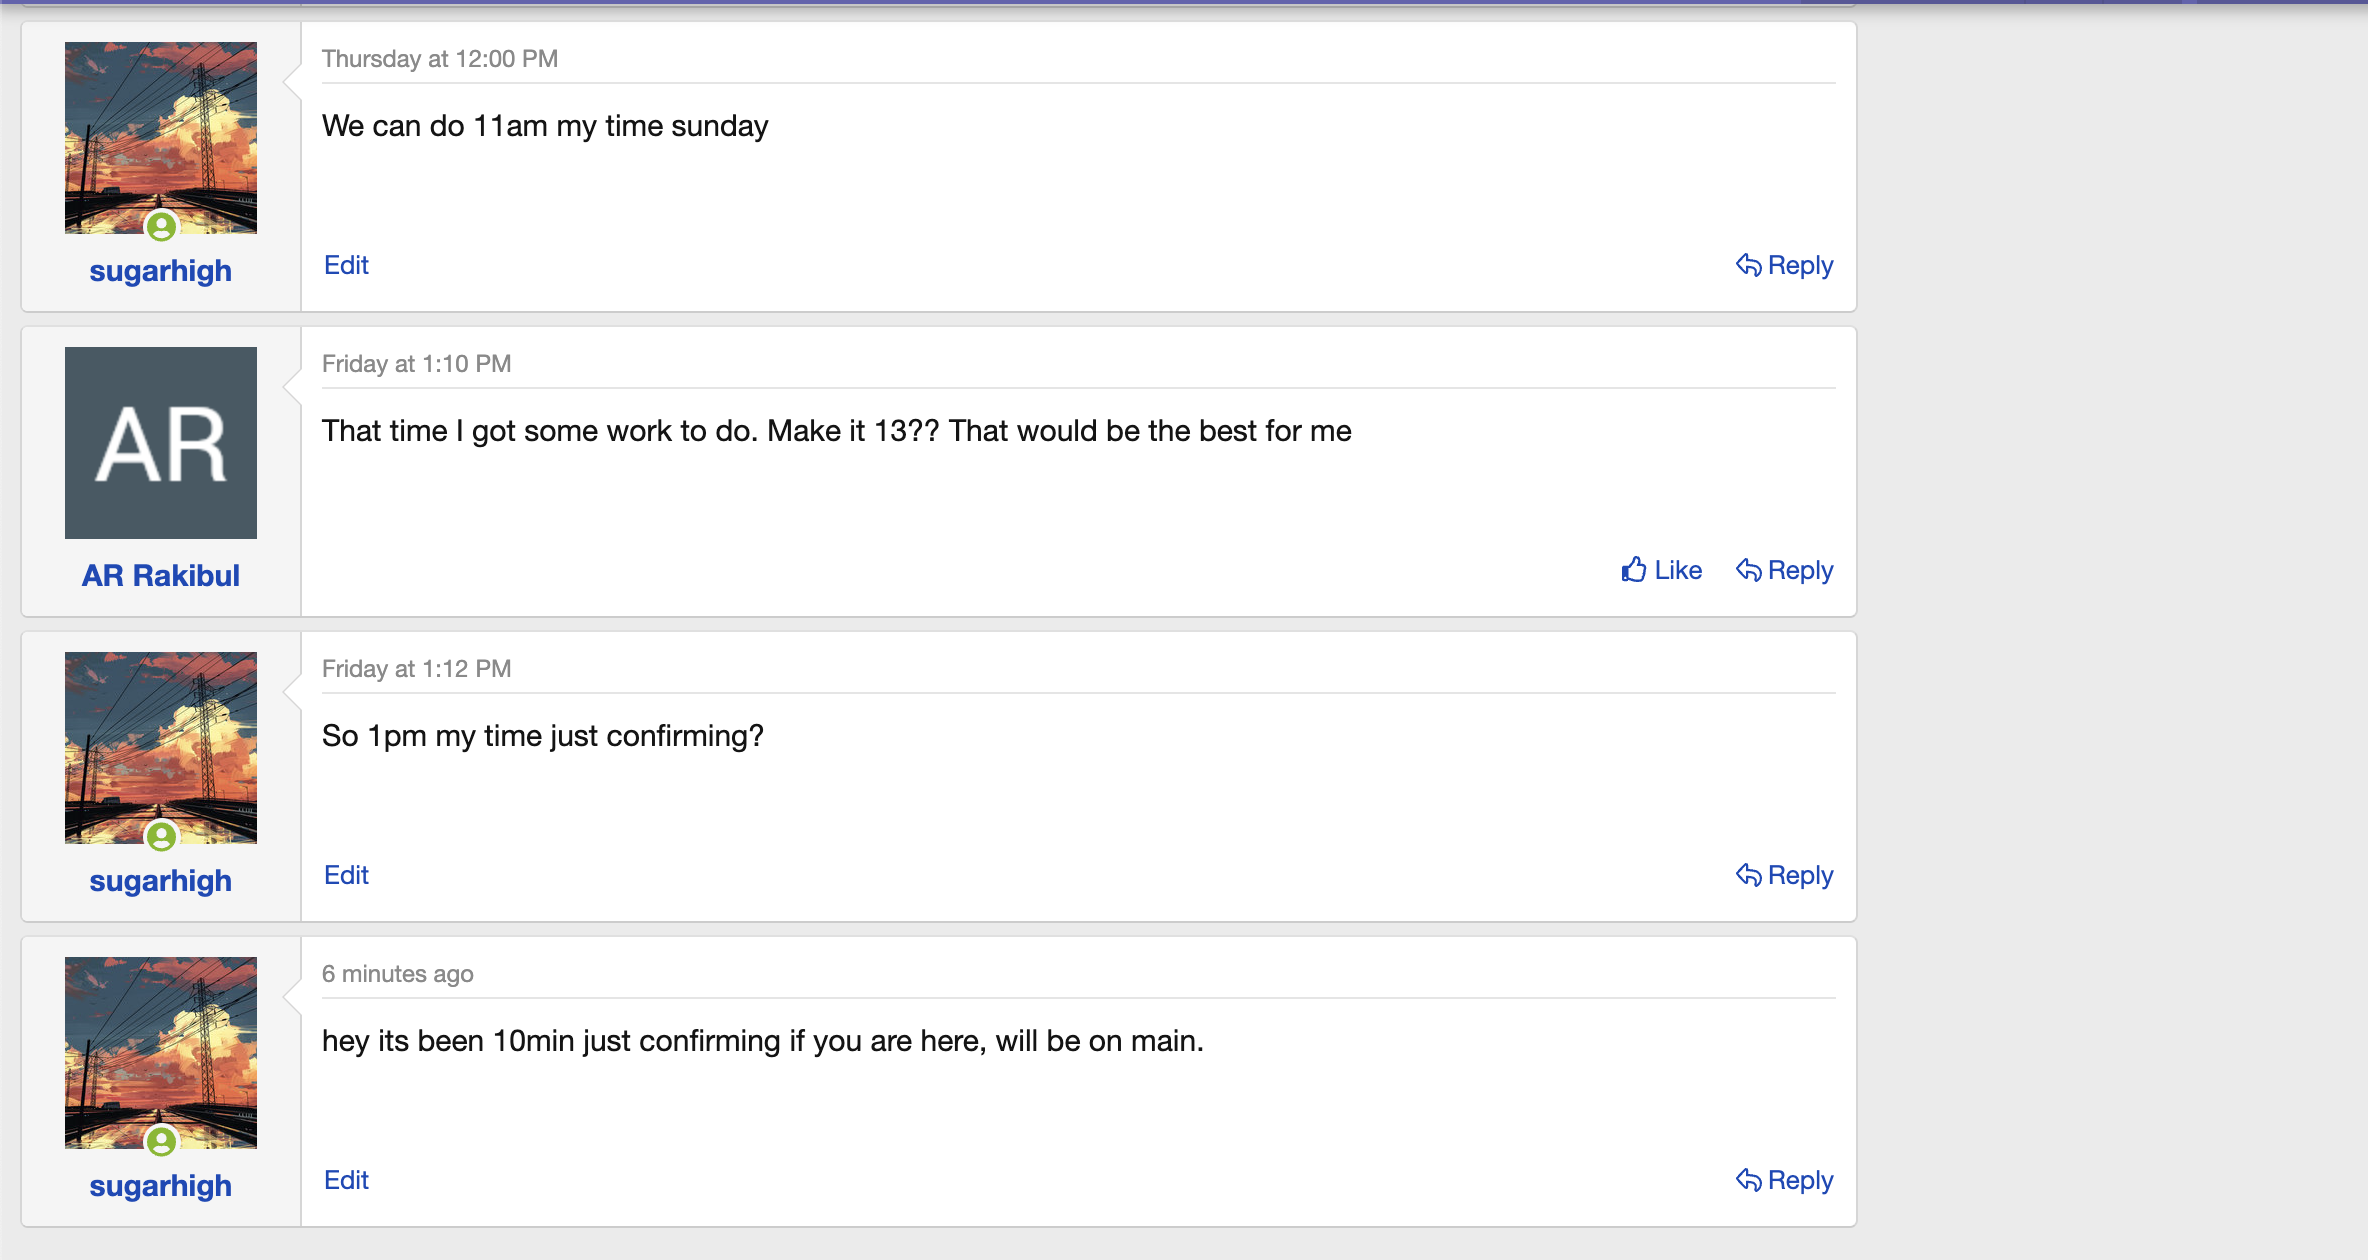Click the '6 minutes ago' timestamp
This screenshot has width=2368, height=1260.
click(397, 974)
